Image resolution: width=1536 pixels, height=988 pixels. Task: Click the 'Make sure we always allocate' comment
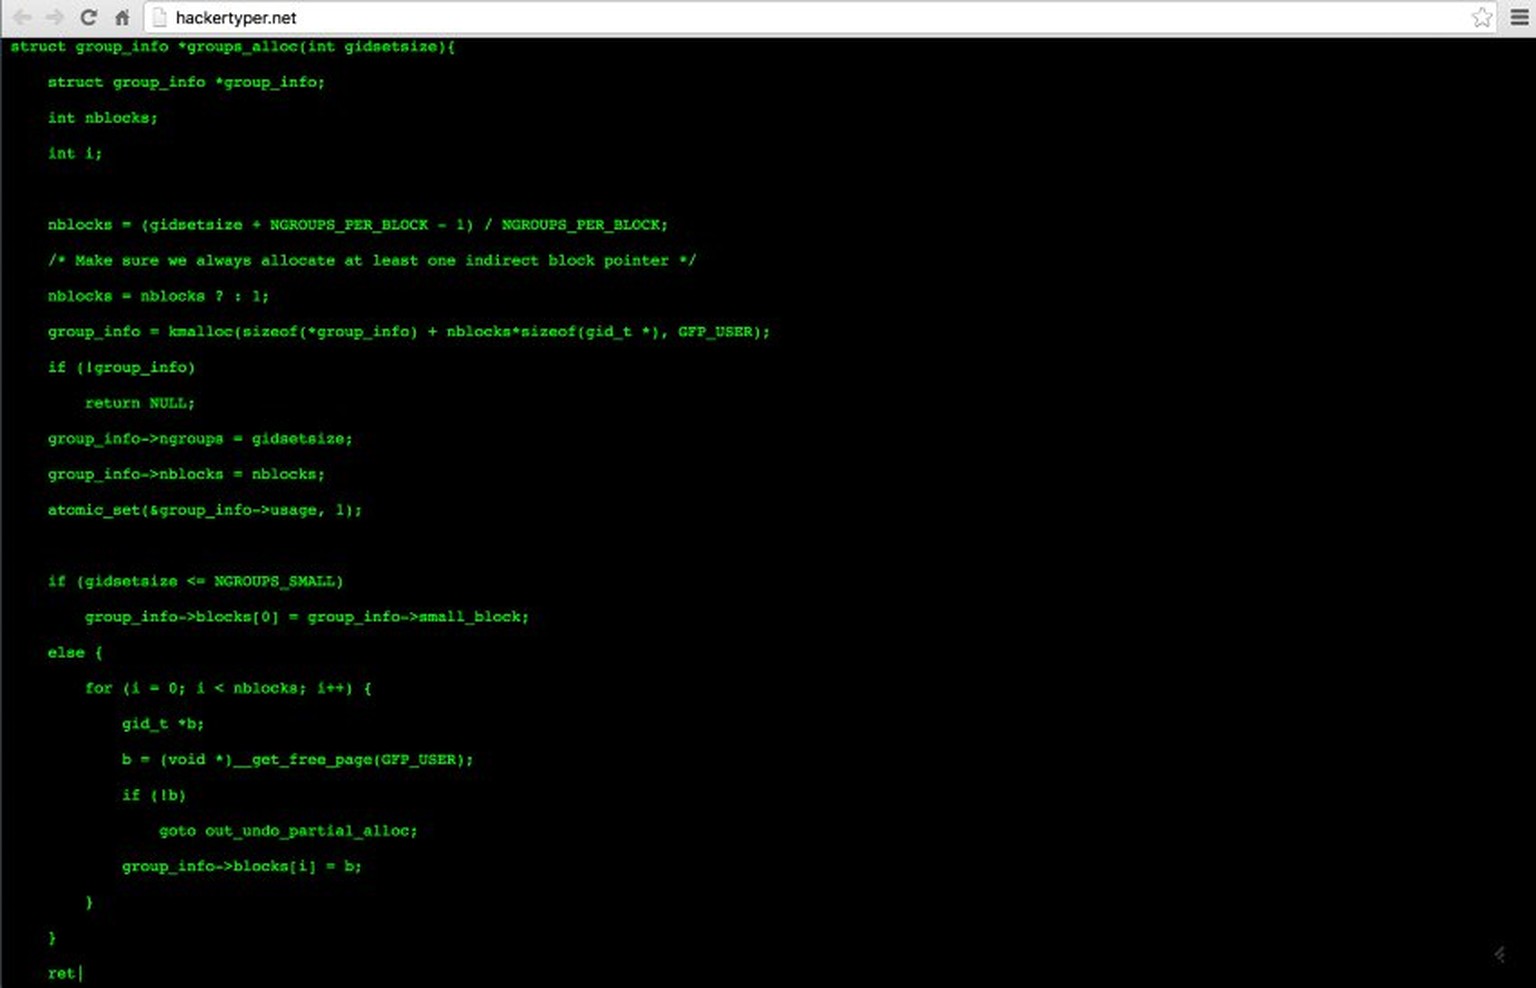[x=372, y=261]
